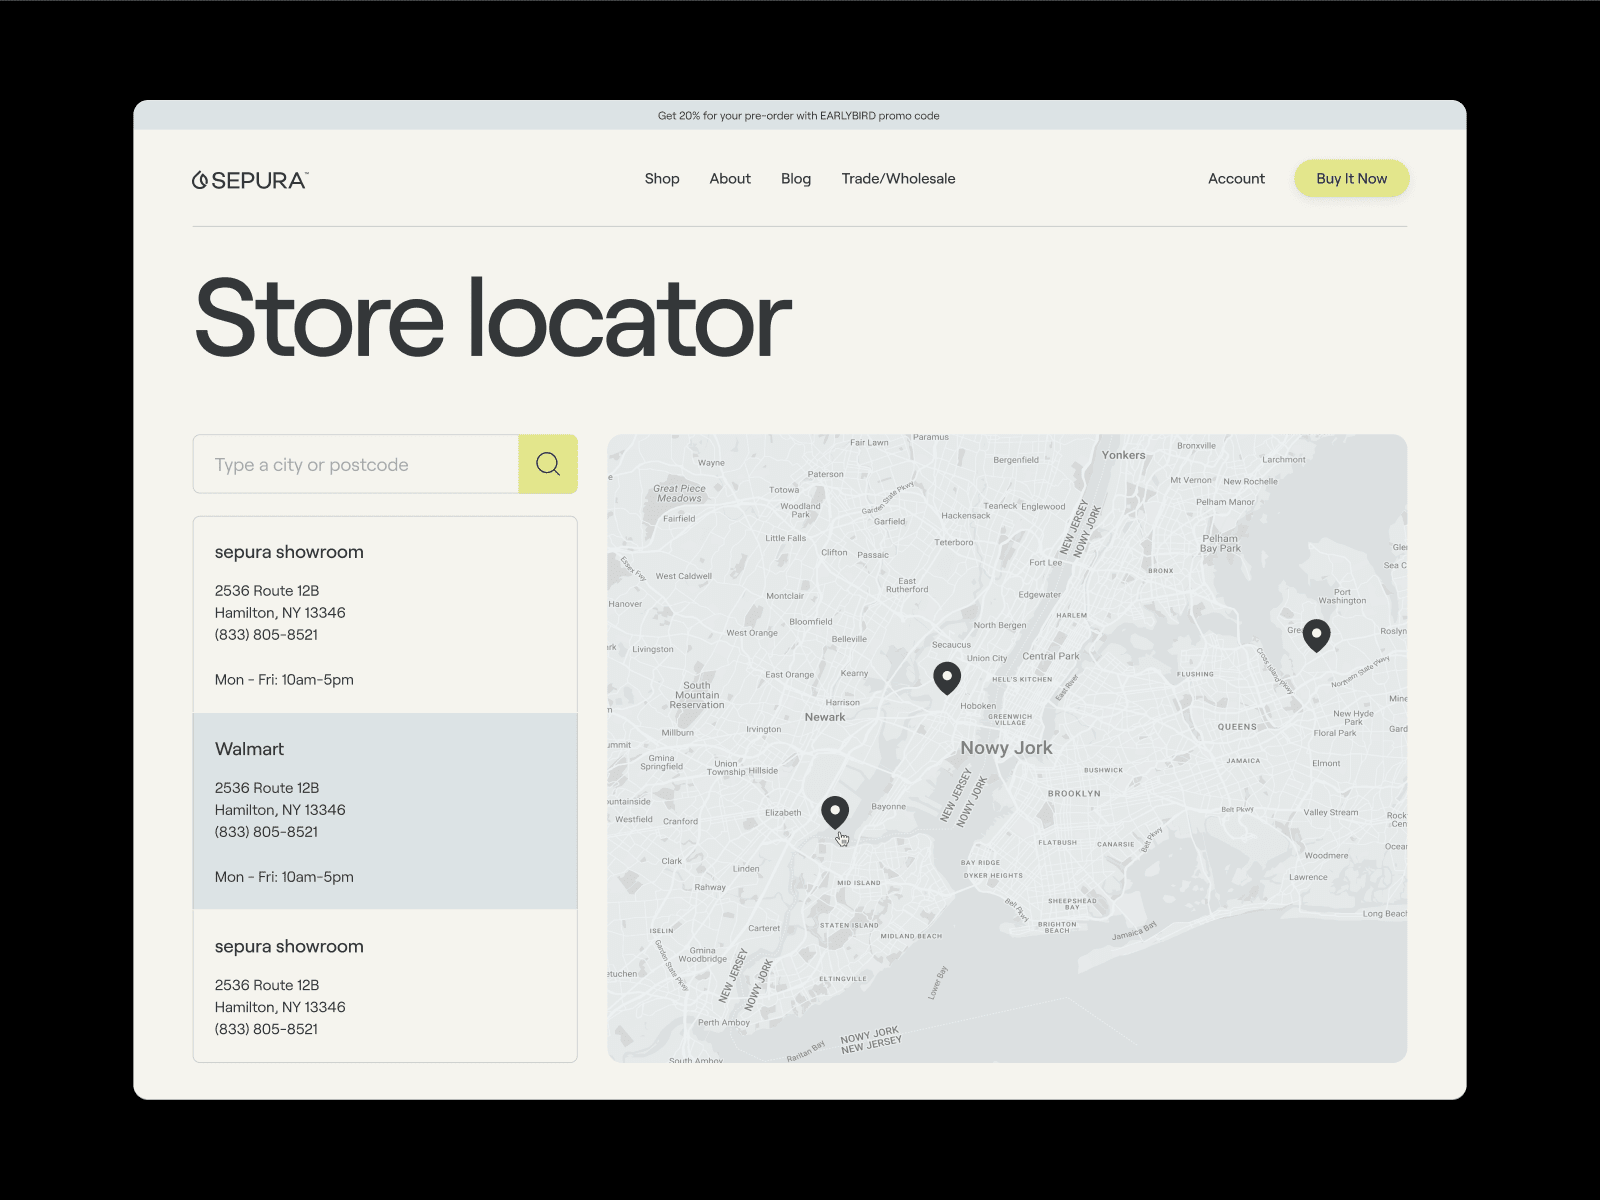Screen dimensions: 1600x1200
Task: Open the About page
Action: click(730, 179)
